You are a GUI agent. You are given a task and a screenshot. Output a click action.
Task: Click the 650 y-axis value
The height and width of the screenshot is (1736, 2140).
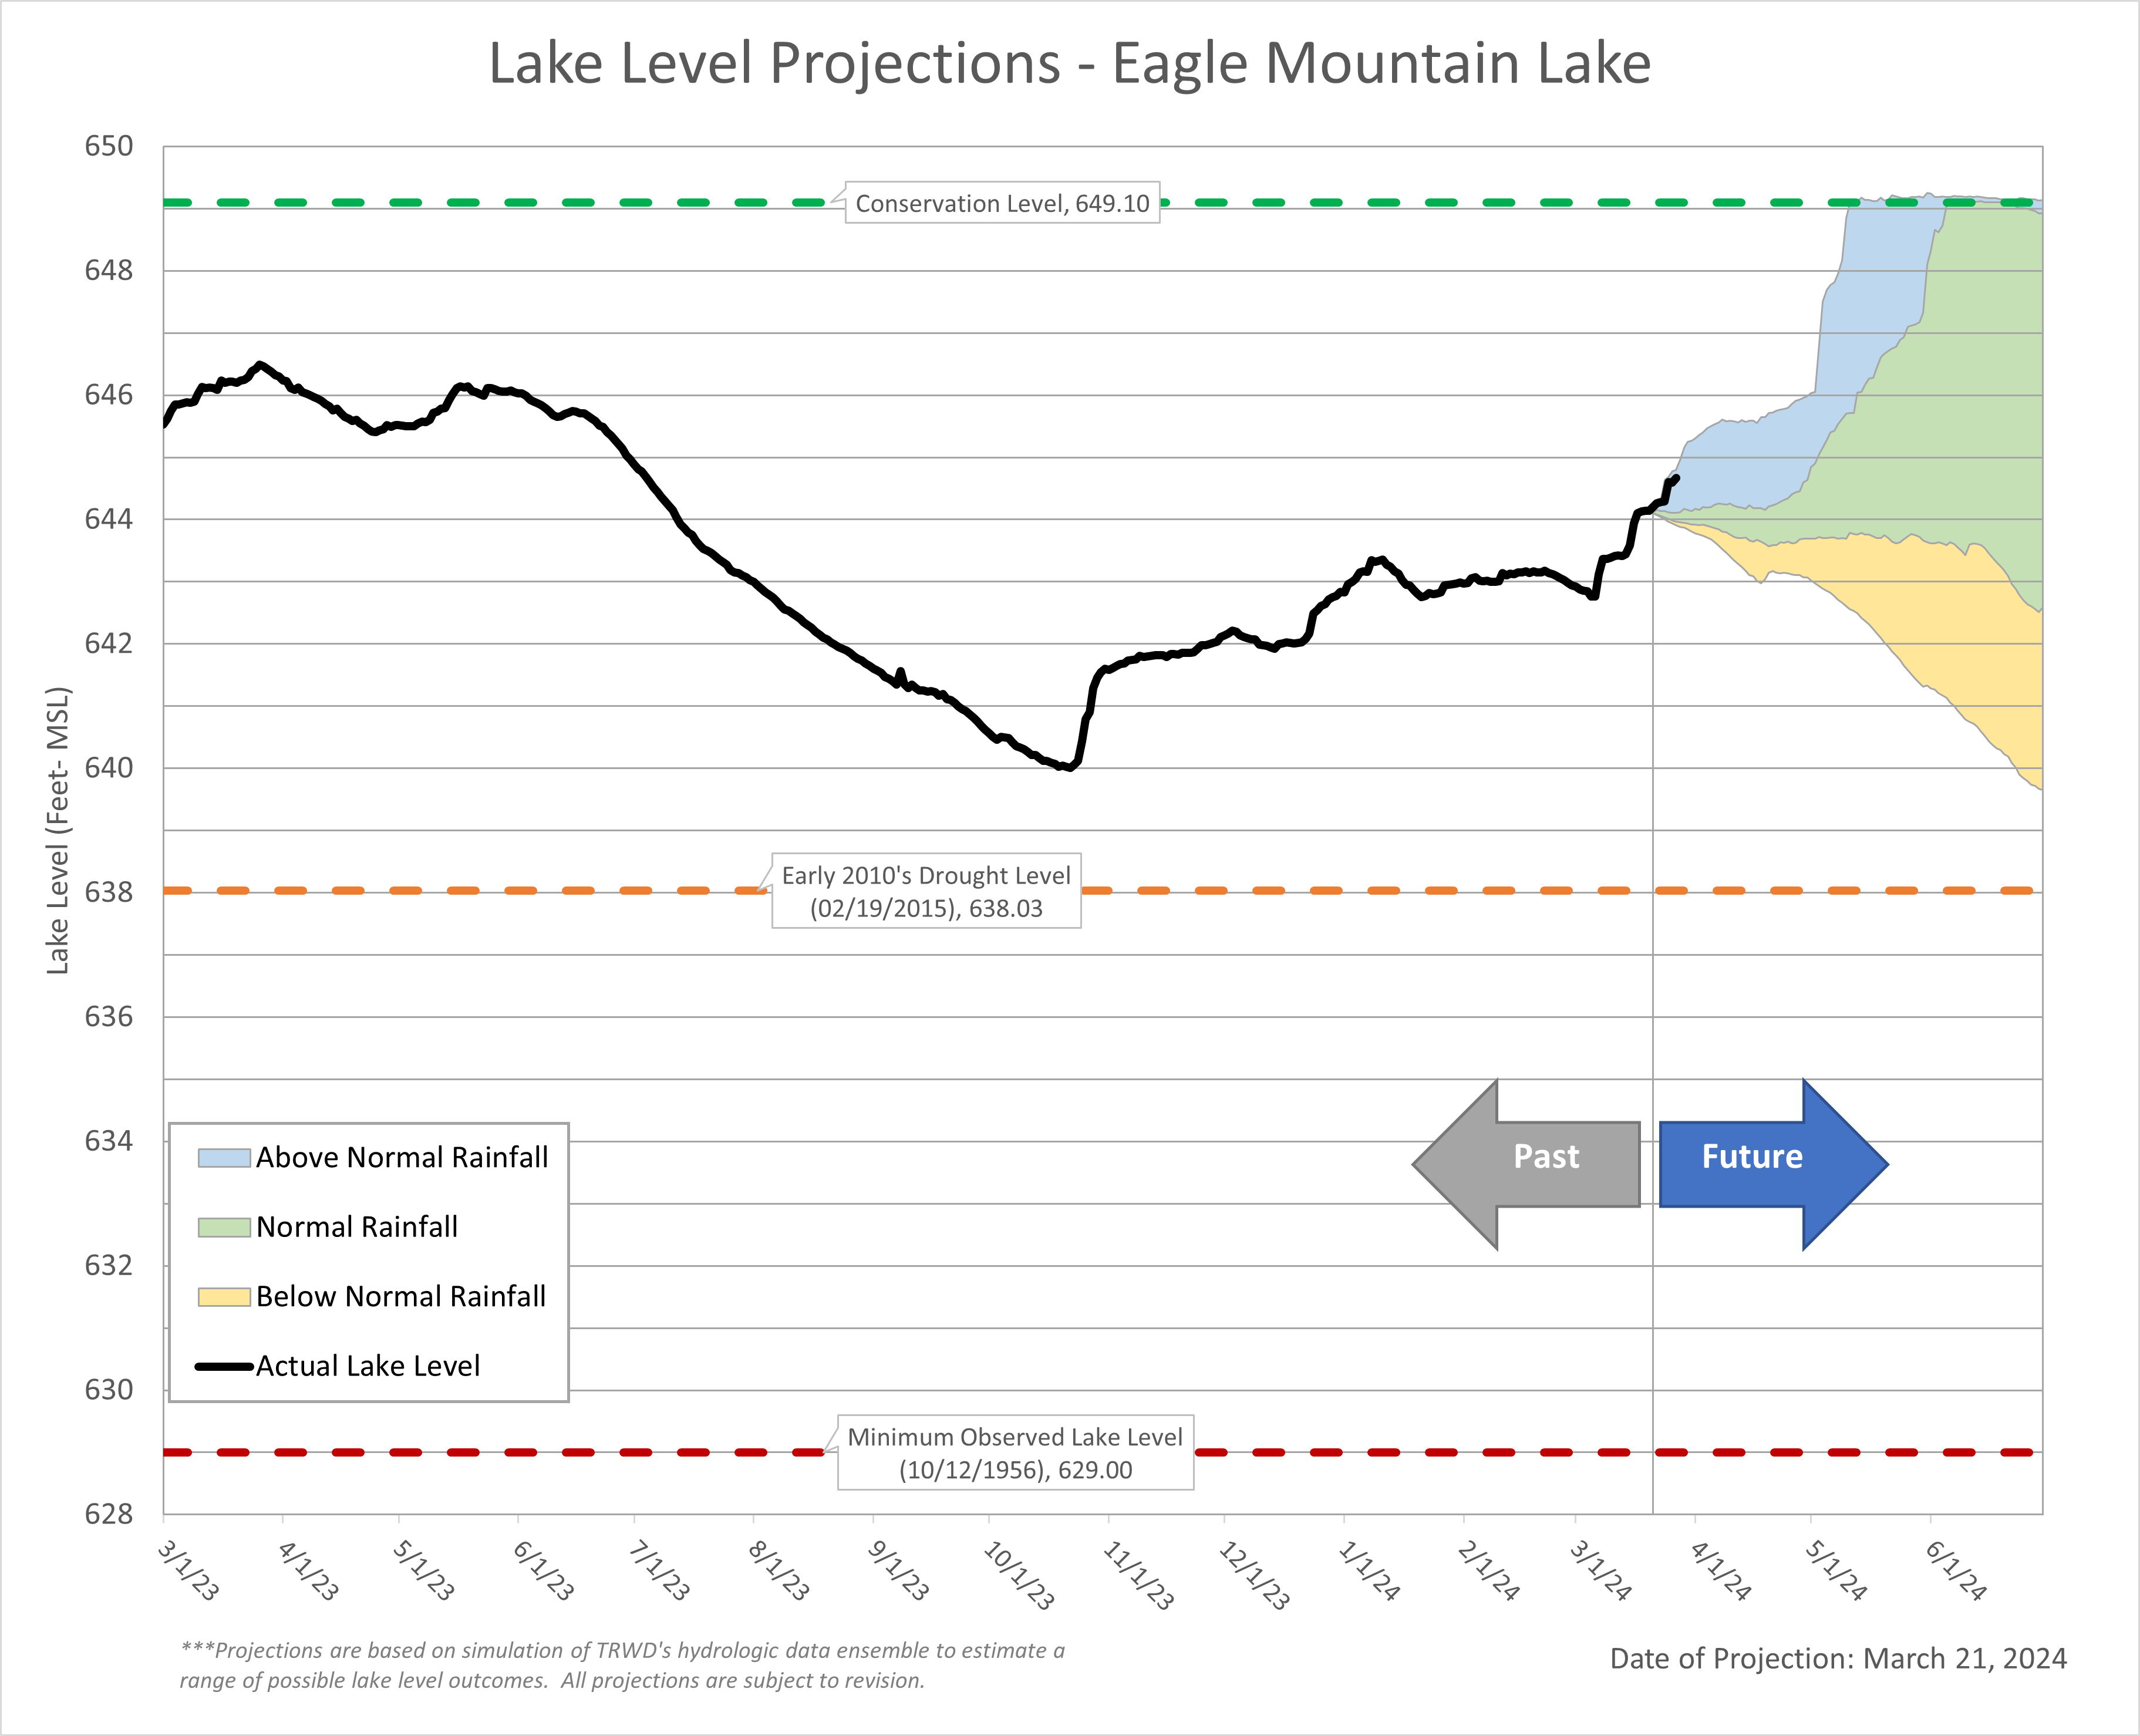(108, 146)
